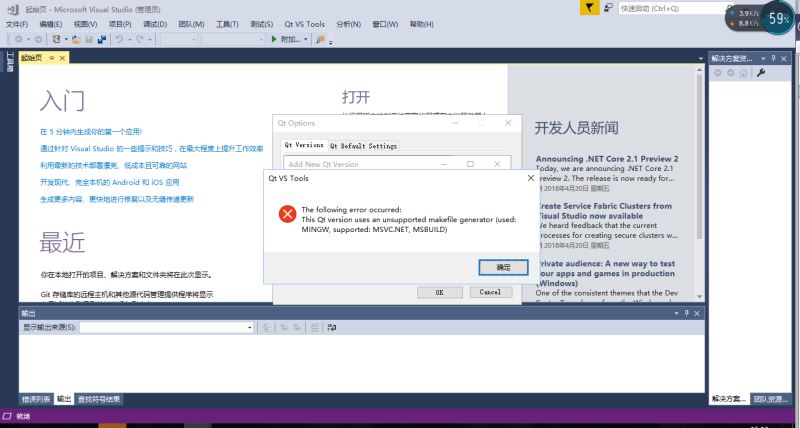The image size is (800, 428).
Task: Click the save toolbar icon
Action: 89,39
